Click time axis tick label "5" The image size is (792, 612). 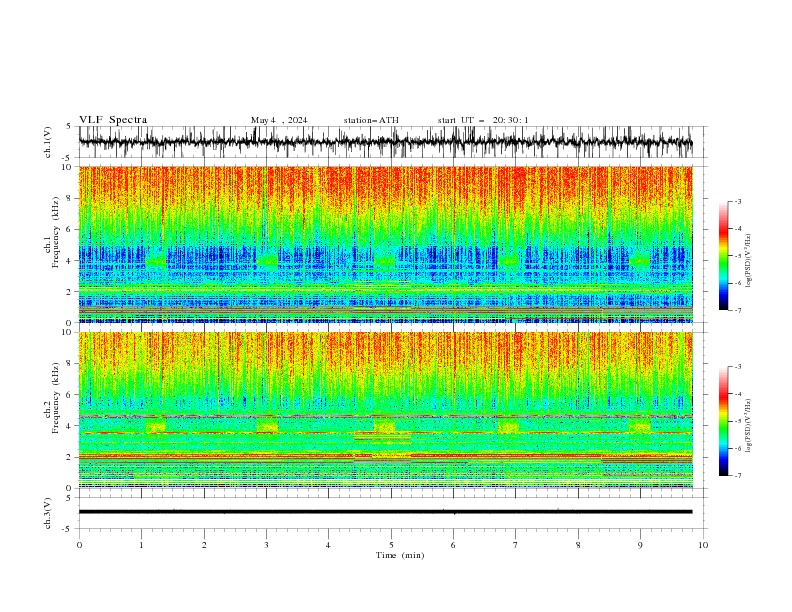pos(391,545)
